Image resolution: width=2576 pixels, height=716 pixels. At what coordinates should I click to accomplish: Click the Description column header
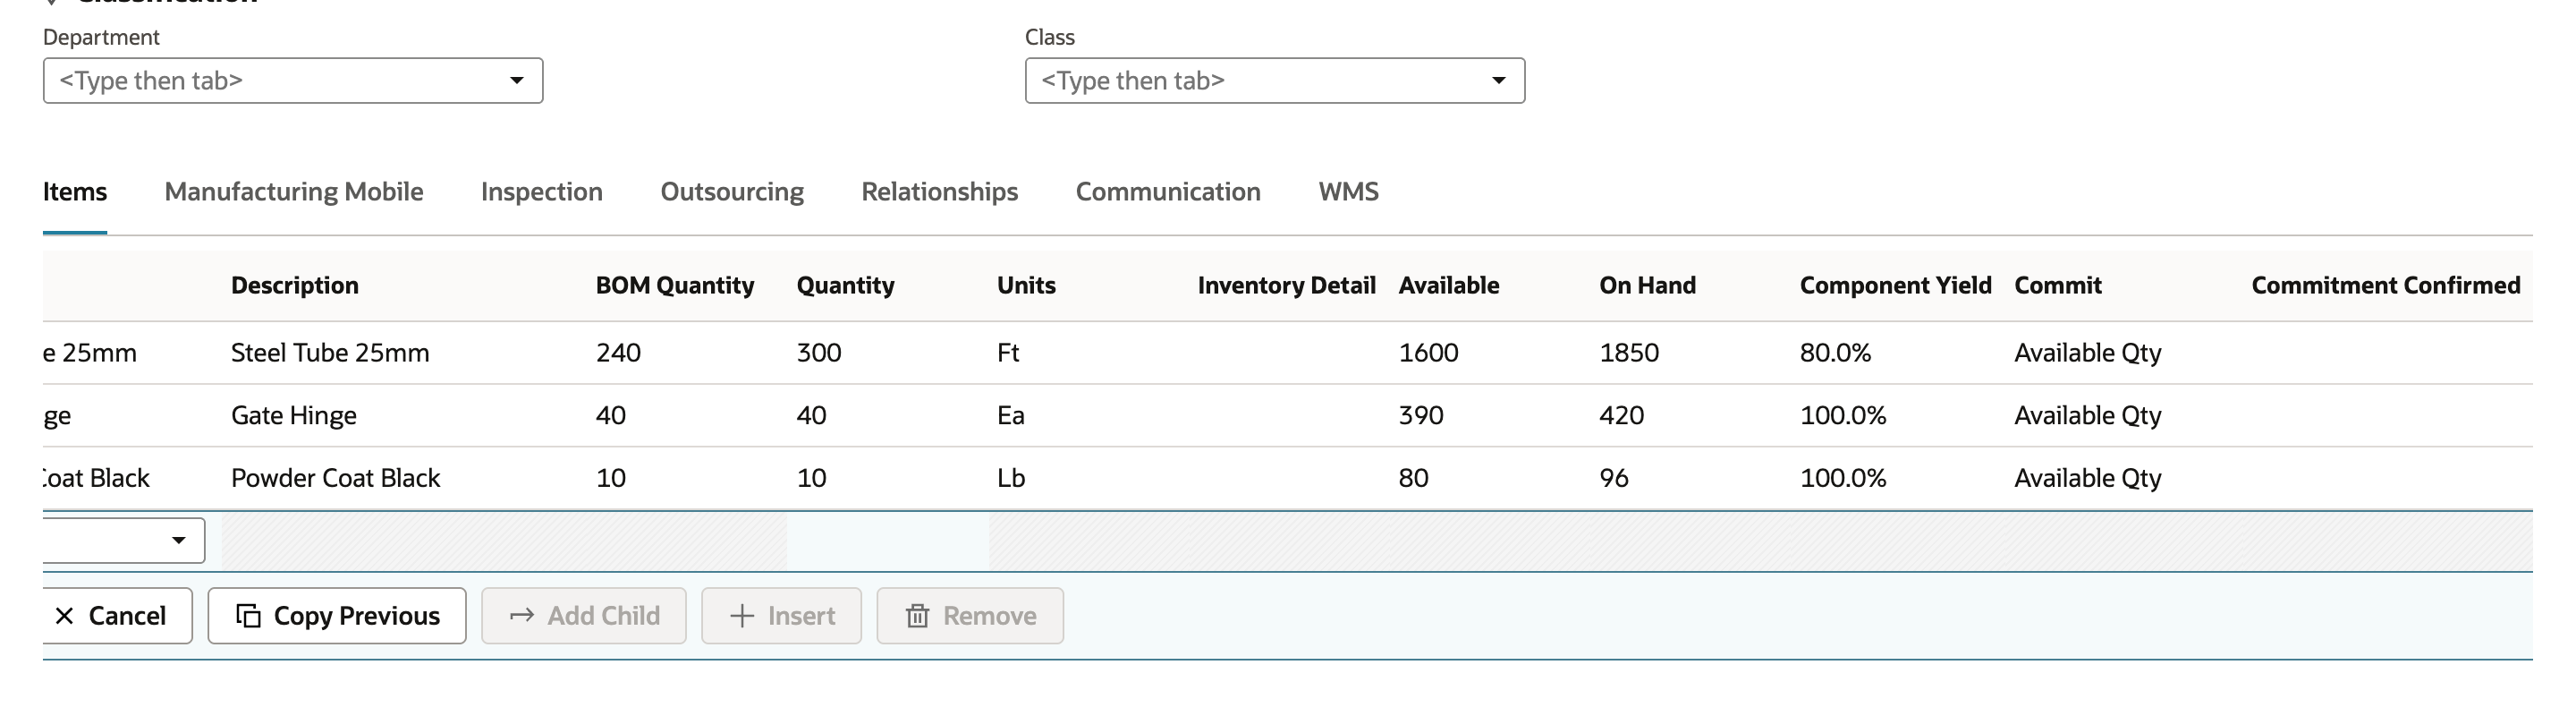[x=295, y=286]
